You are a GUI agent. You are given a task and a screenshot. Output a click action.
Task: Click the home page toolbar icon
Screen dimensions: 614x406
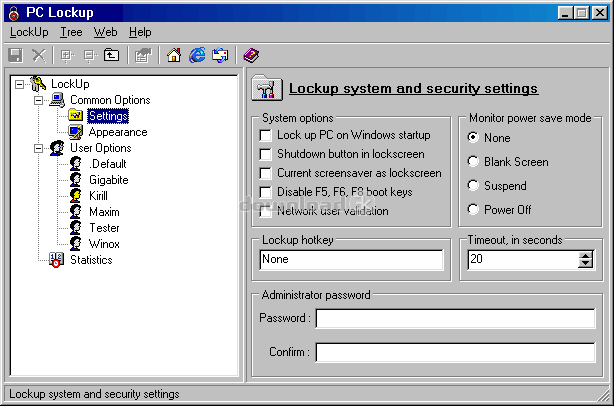(x=173, y=56)
